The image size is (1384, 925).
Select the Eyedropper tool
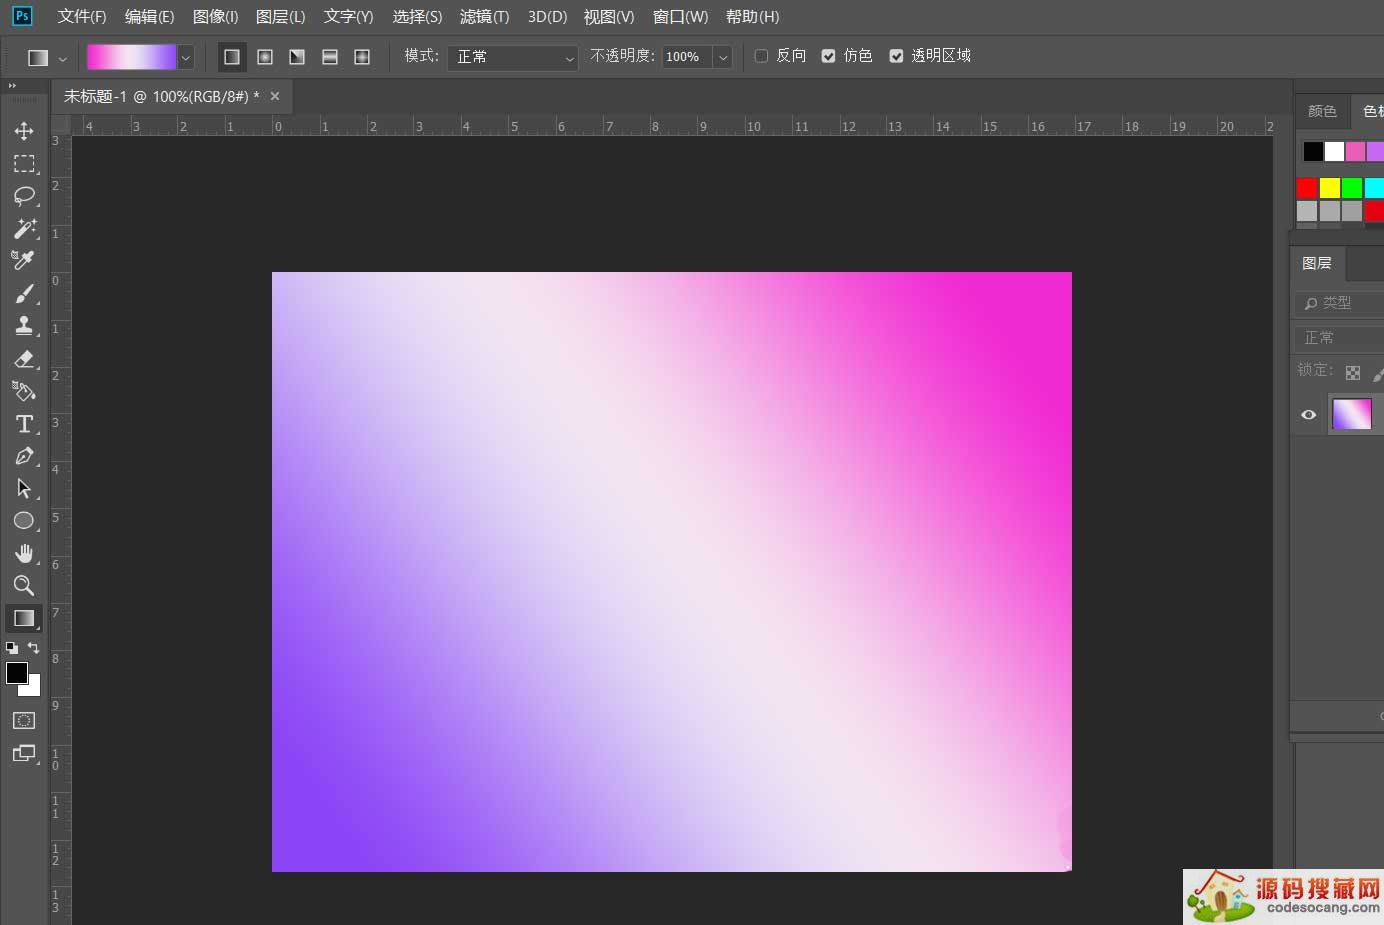click(24, 260)
